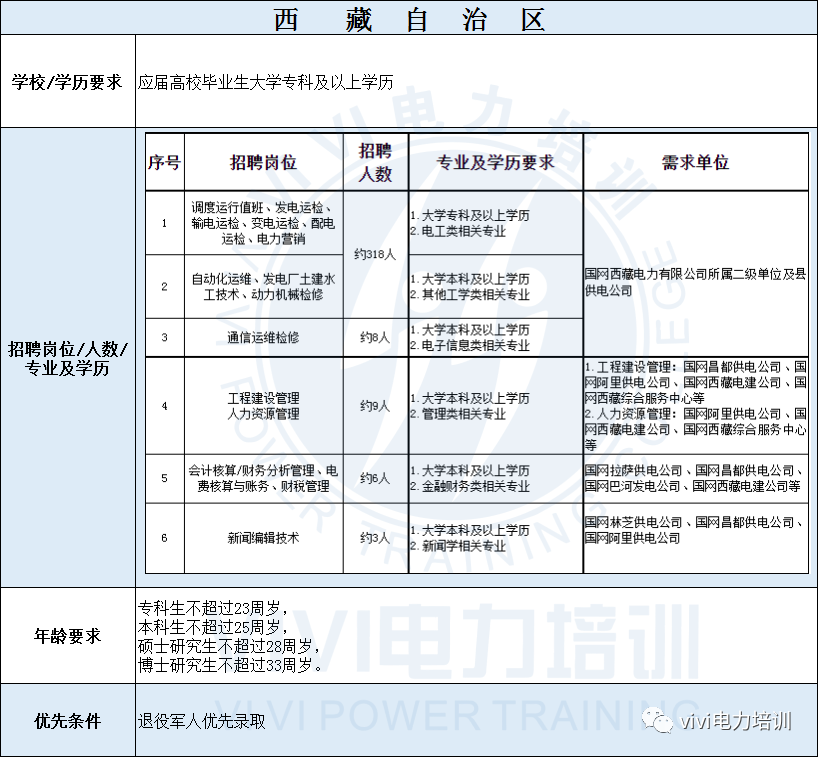Select the '招聘岗位/人数/专业及学历' row label
Screen dimensions: 818x757
pyautogui.click(x=67, y=358)
